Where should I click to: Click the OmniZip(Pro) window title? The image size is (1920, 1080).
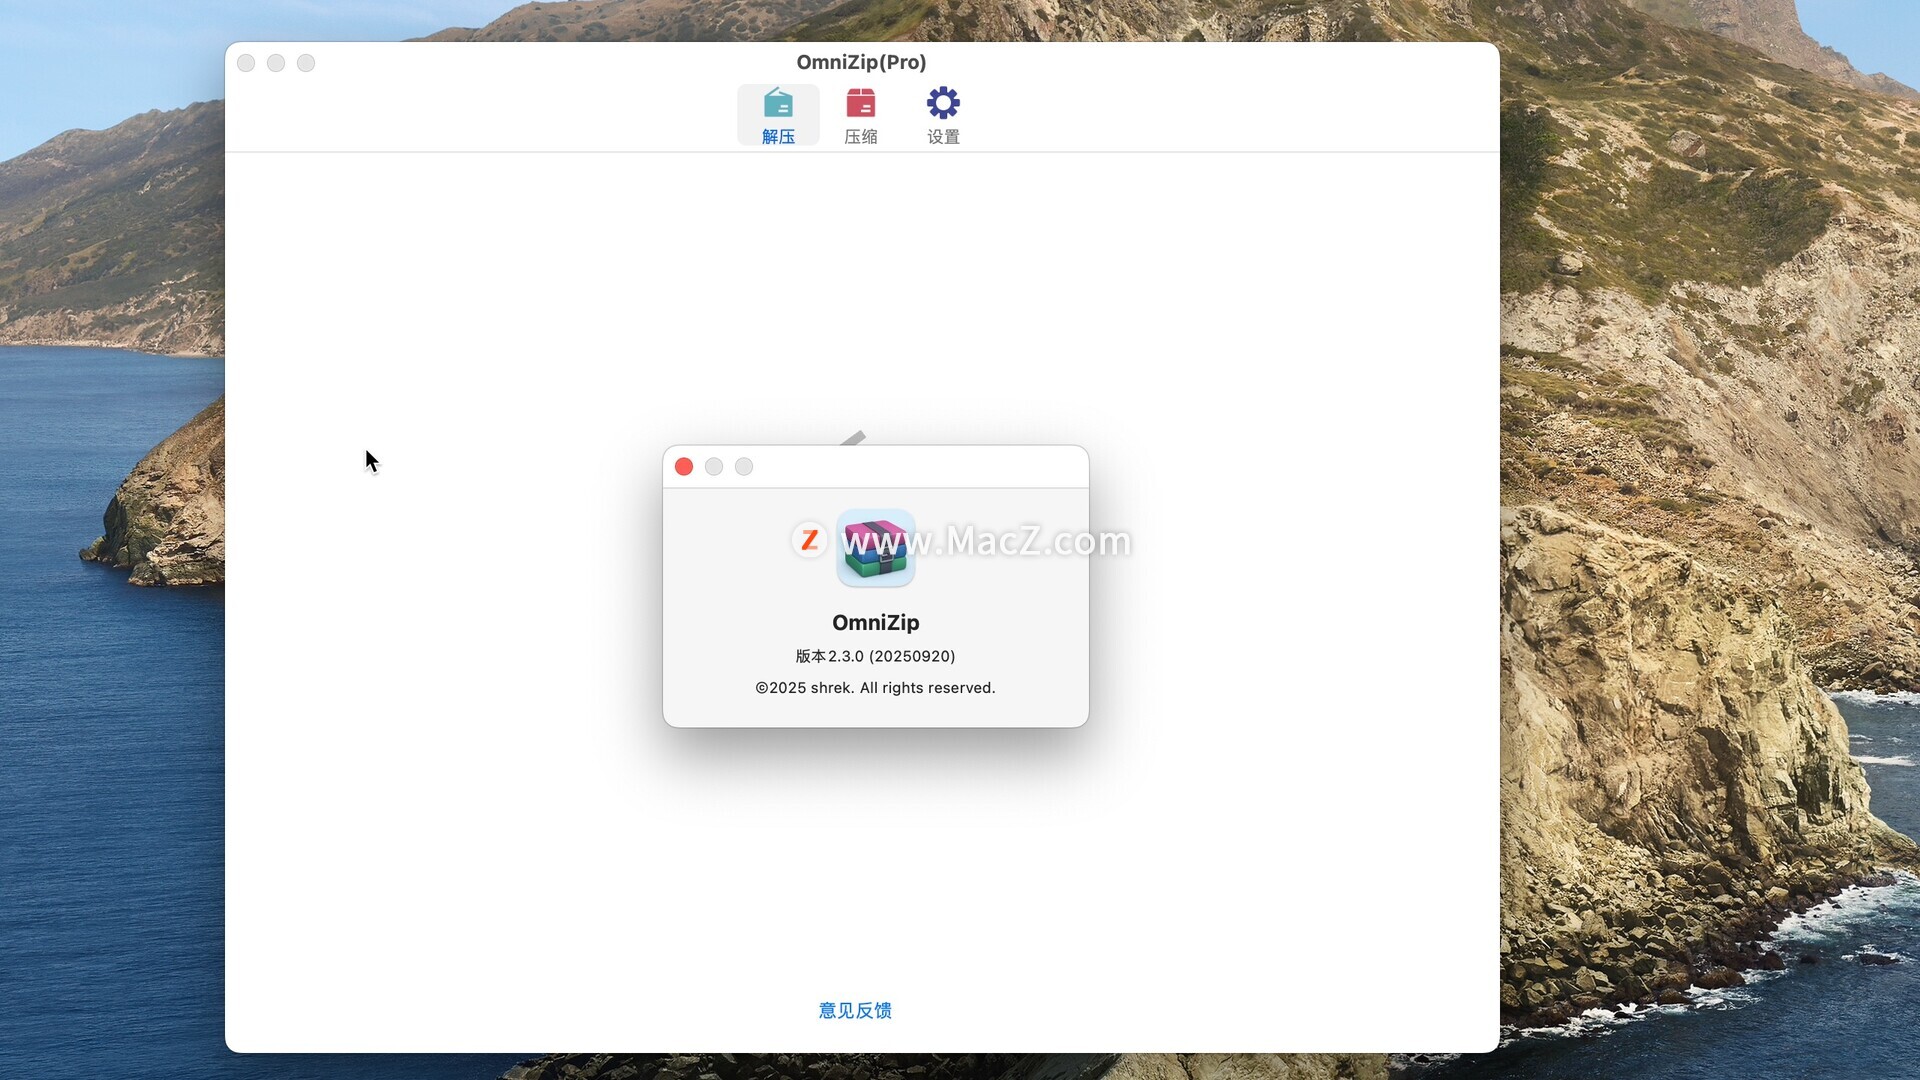pyautogui.click(x=861, y=62)
